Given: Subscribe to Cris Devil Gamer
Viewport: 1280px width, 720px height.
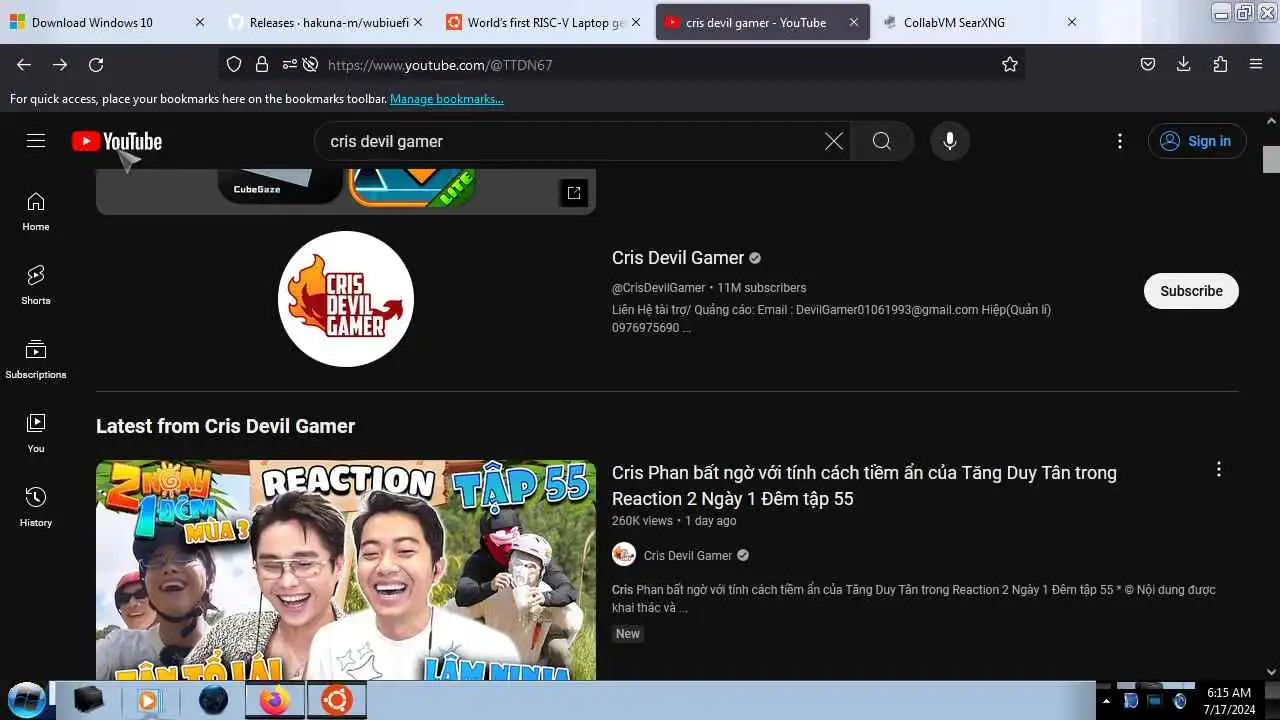Looking at the screenshot, I should pos(1191,291).
